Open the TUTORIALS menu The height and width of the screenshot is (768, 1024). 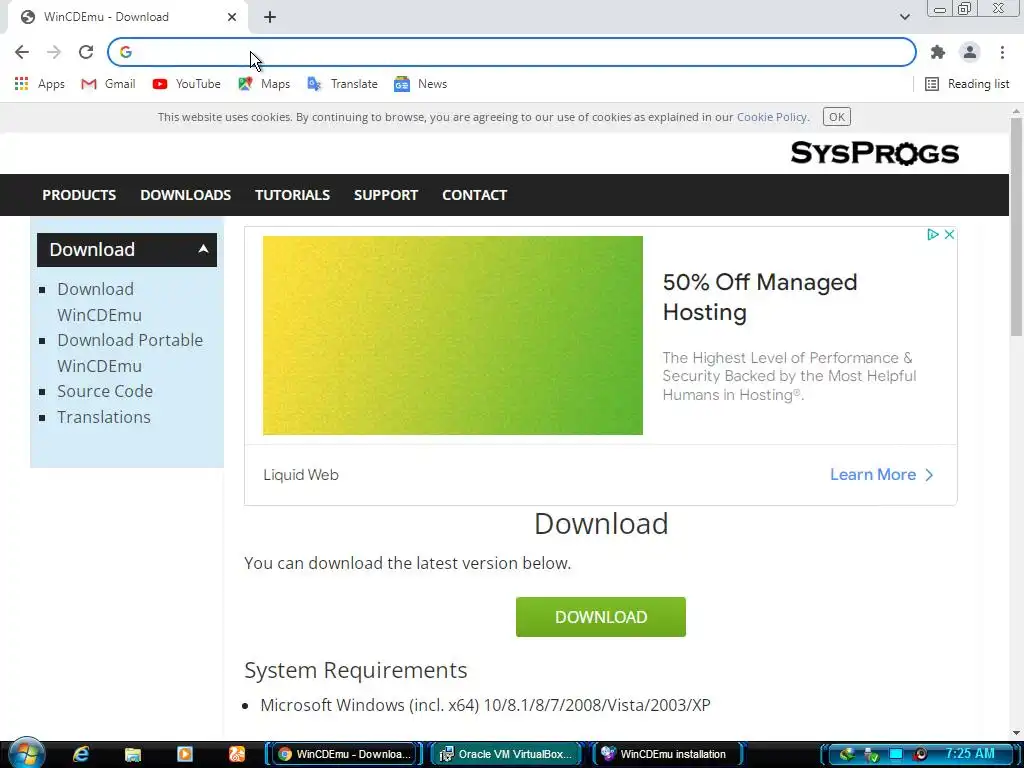tap(292, 195)
